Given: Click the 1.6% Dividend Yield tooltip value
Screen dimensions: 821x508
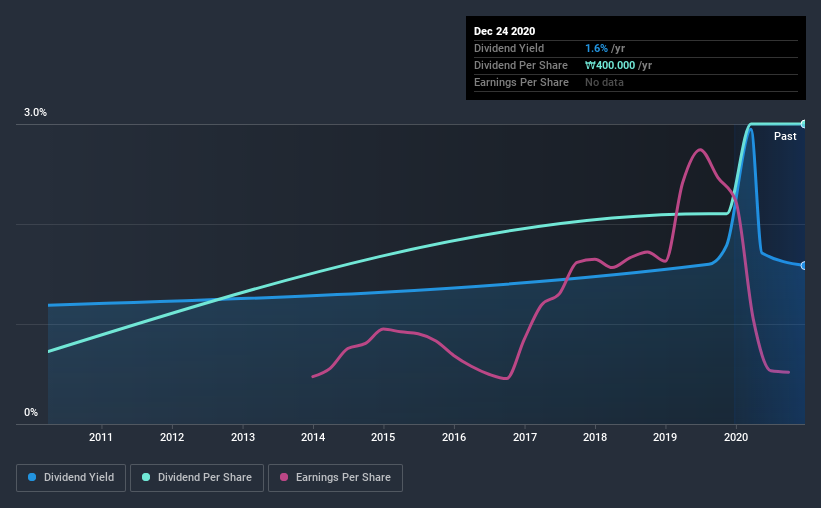Looking at the screenshot, I should pyautogui.click(x=596, y=48).
